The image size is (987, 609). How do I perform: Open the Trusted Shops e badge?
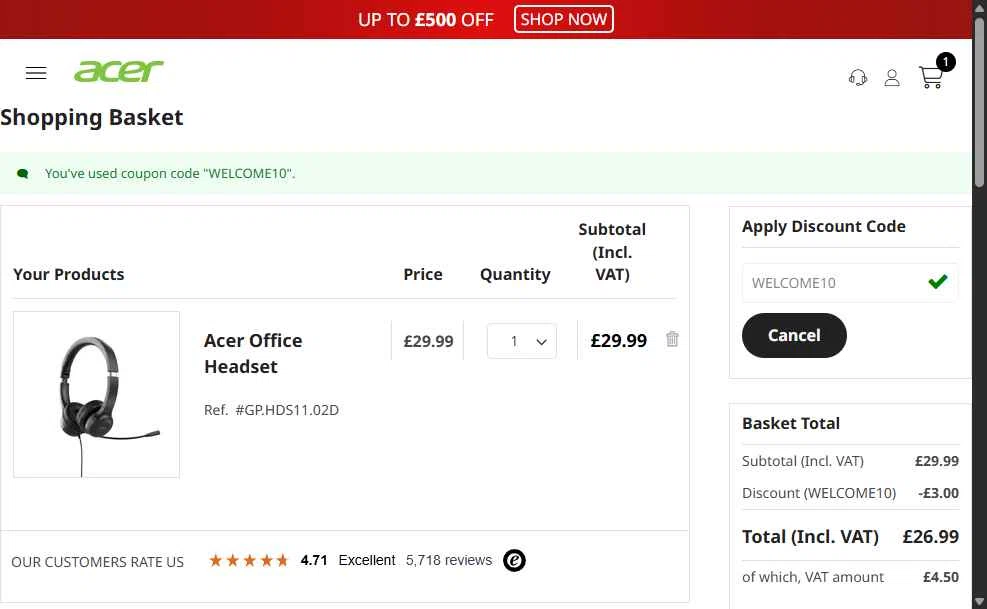[x=514, y=560]
